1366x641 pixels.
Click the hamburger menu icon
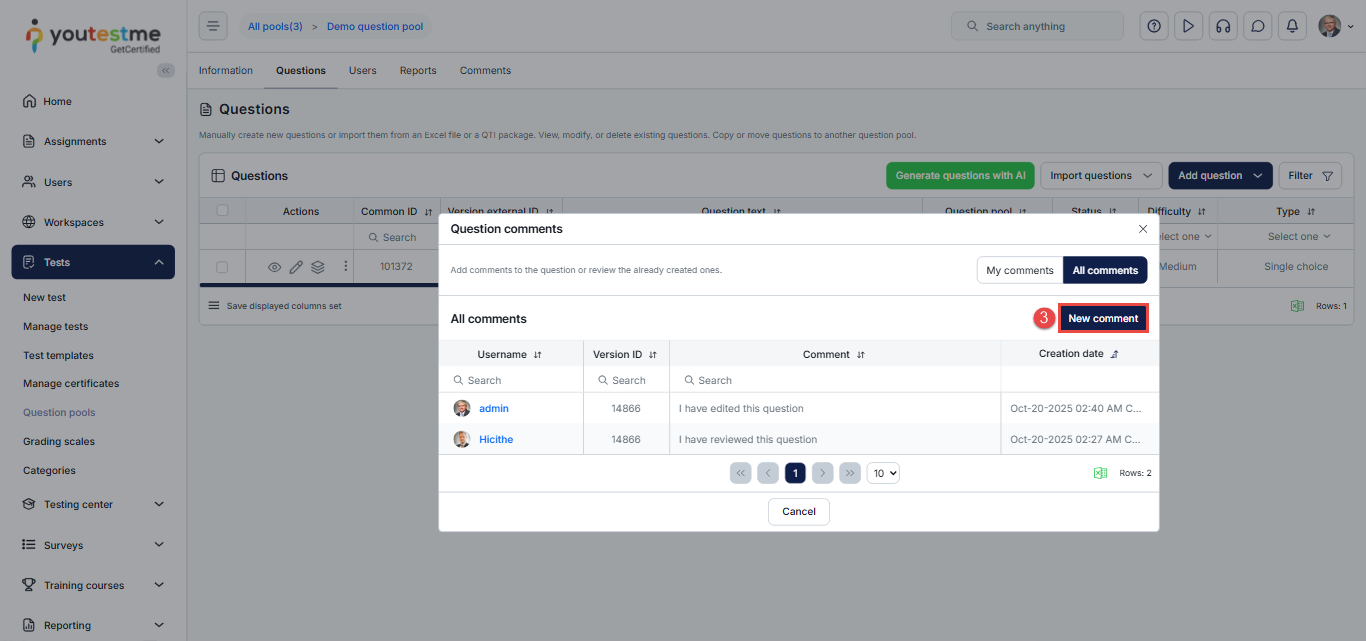(x=213, y=26)
